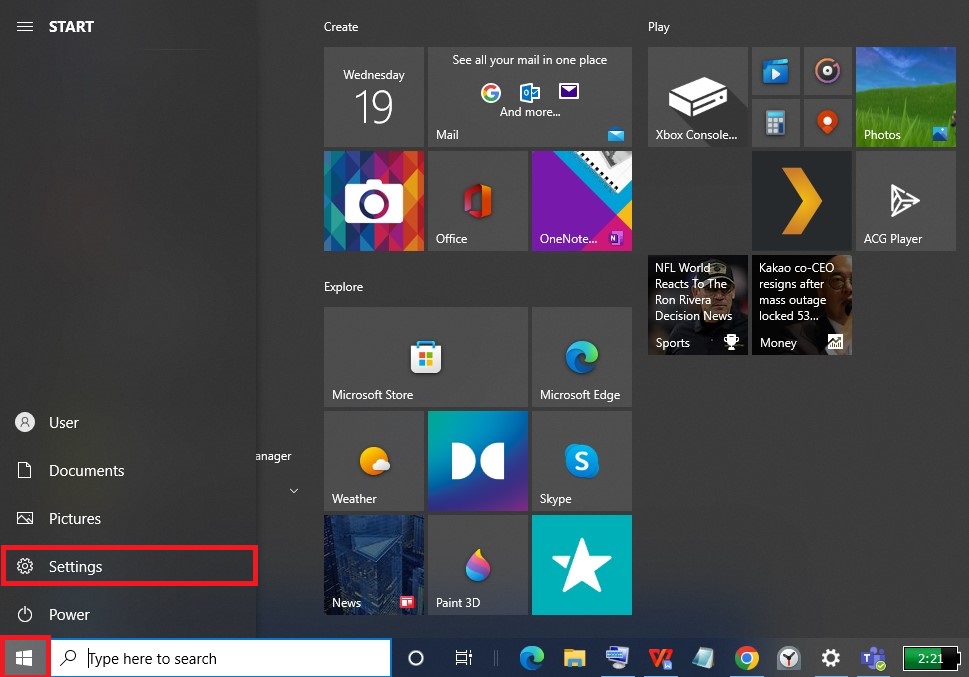Open the Power options
969x677 pixels.
[128, 615]
